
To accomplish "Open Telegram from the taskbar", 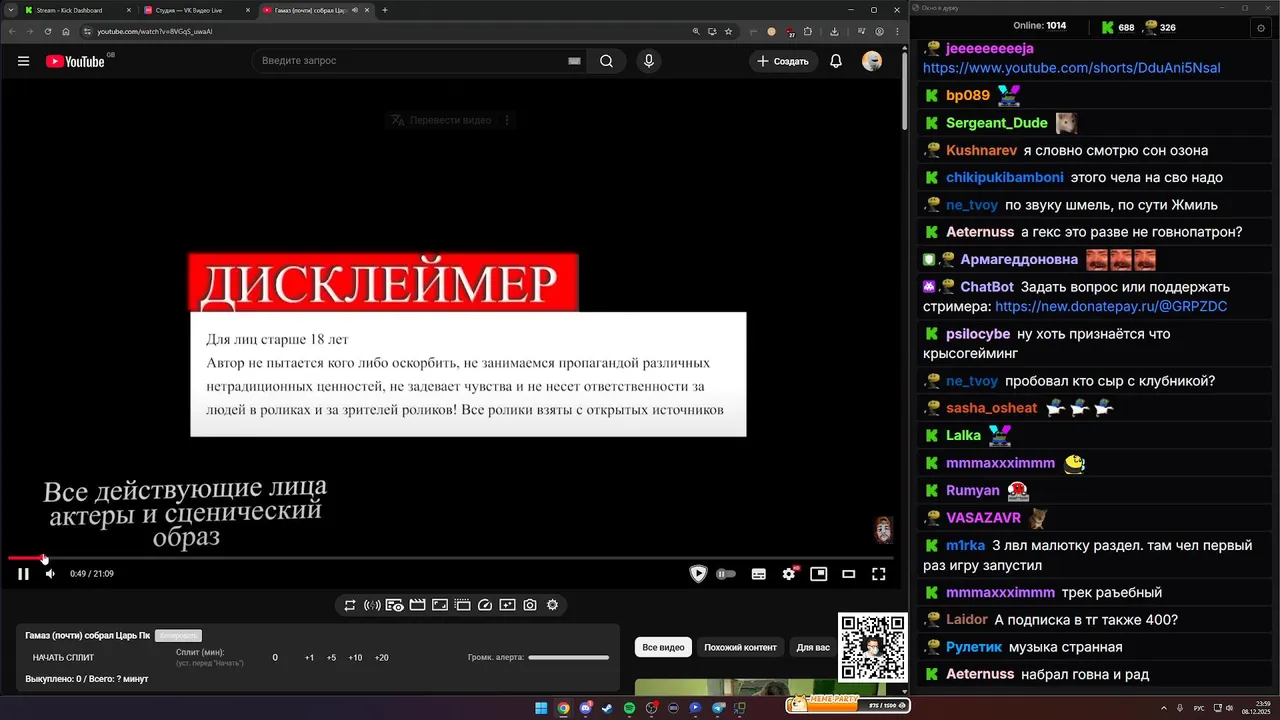I will [718, 708].
